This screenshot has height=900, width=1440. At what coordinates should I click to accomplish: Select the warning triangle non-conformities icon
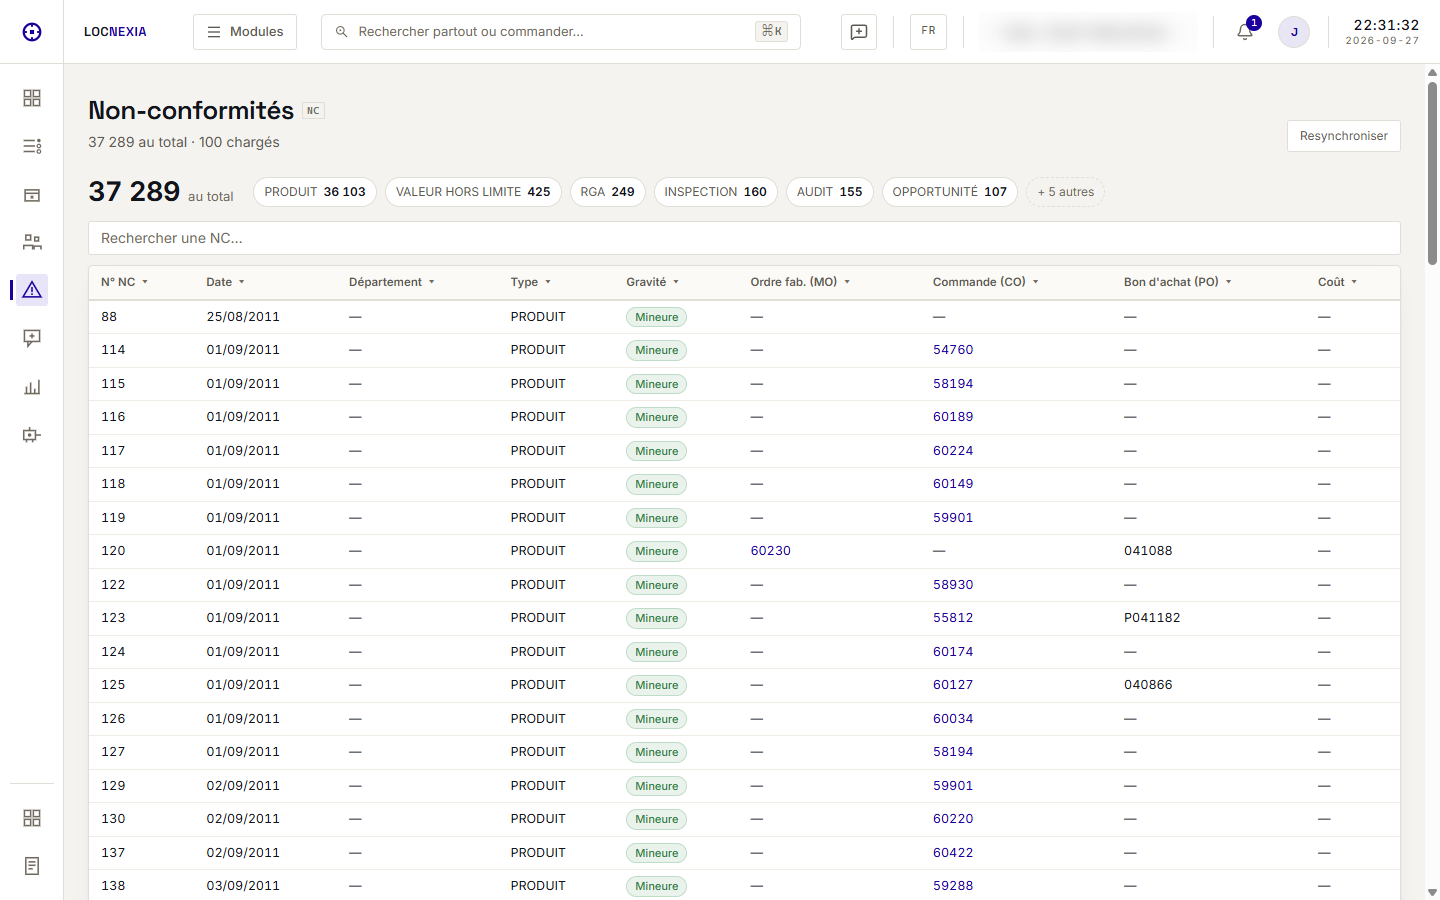32,290
